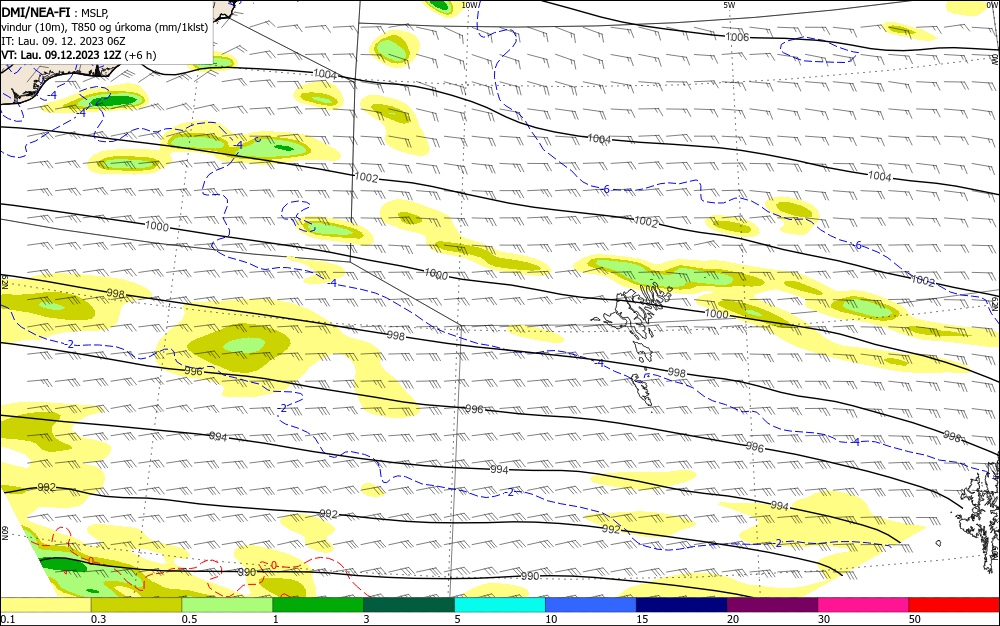This screenshot has height=626, width=1000.
Task: Click the legend value 15
Action: pyautogui.click(x=642, y=619)
